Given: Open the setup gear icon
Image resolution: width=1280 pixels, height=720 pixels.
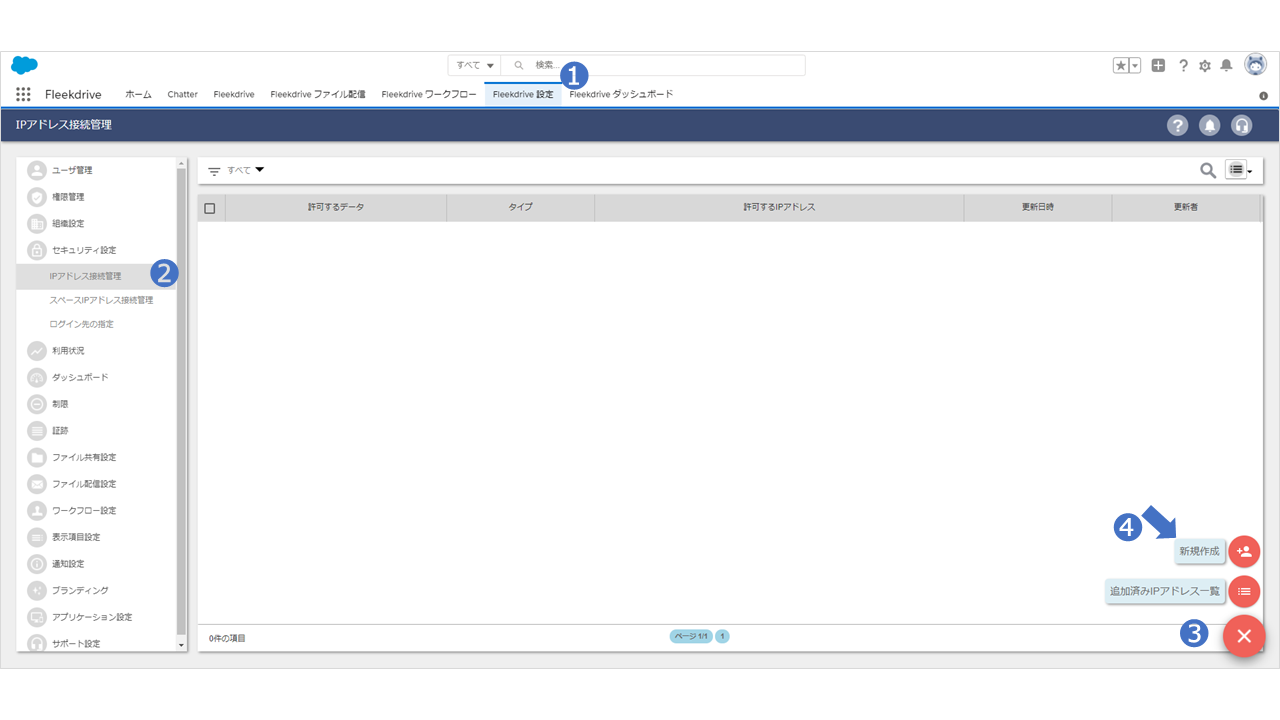Looking at the screenshot, I should [1205, 65].
